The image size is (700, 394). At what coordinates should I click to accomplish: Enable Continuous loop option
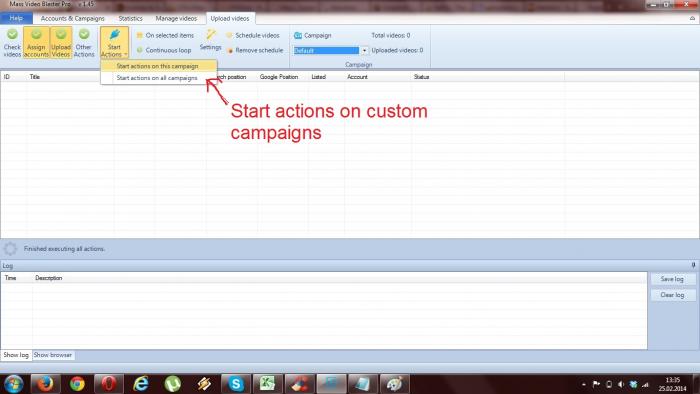(x=164, y=50)
